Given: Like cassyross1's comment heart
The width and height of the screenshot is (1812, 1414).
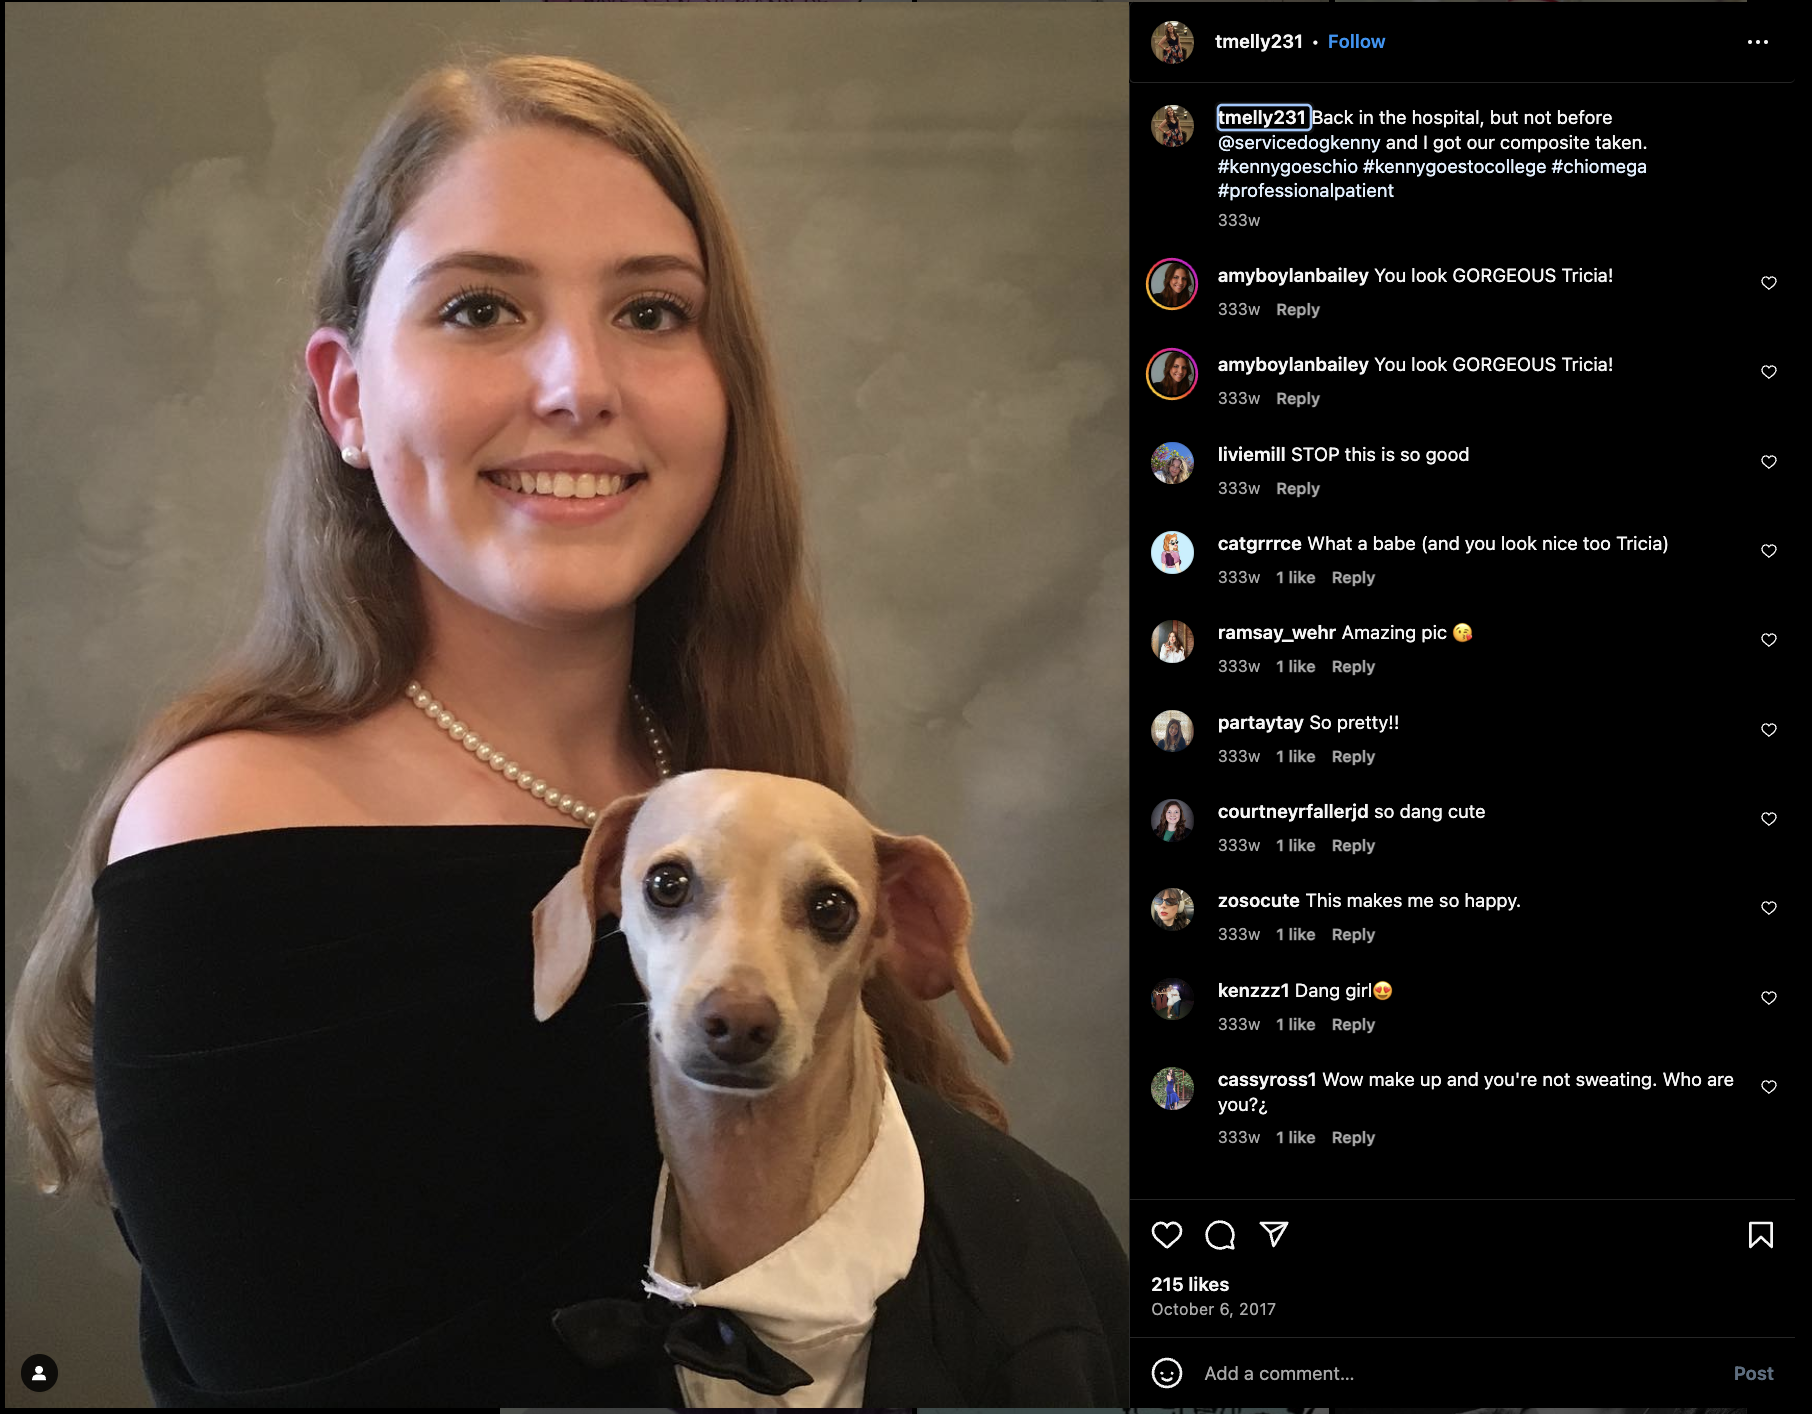Looking at the screenshot, I should pyautogui.click(x=1769, y=1087).
